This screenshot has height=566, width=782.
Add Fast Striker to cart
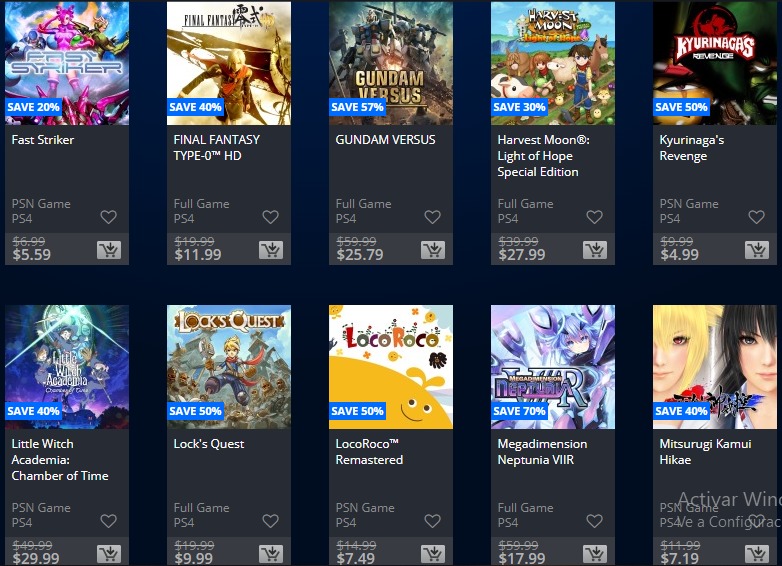109,250
